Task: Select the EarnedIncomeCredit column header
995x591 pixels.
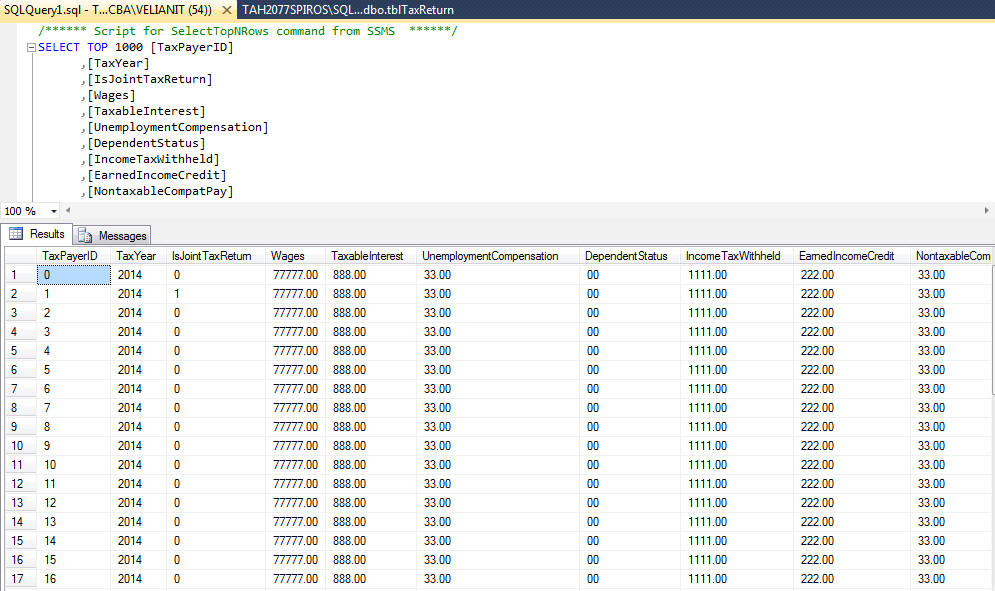Action: [852, 256]
